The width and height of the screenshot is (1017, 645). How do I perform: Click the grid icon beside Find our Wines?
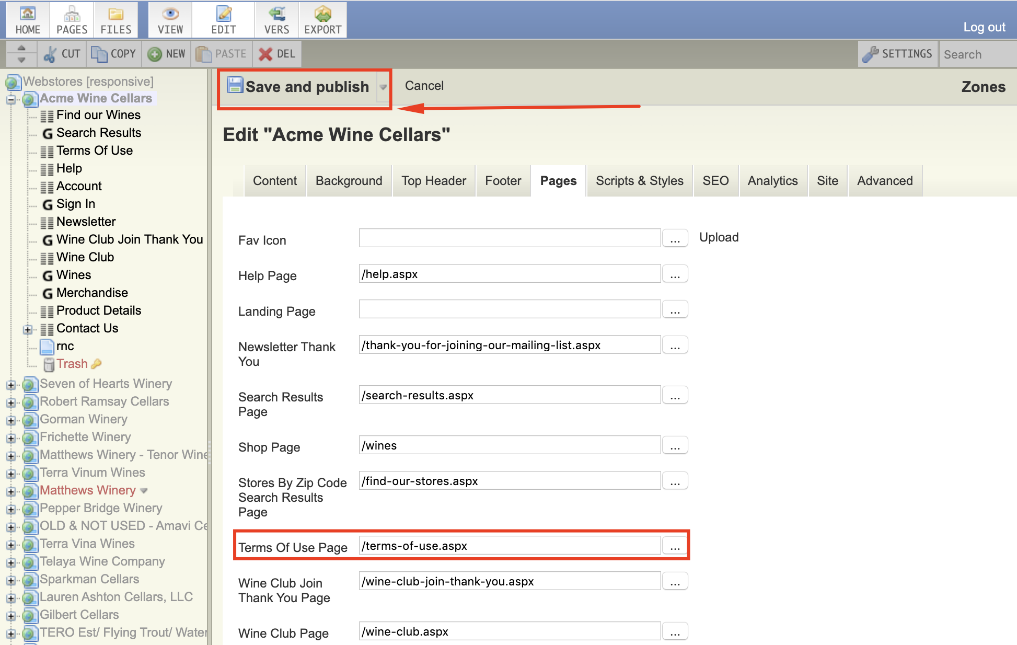pos(47,116)
